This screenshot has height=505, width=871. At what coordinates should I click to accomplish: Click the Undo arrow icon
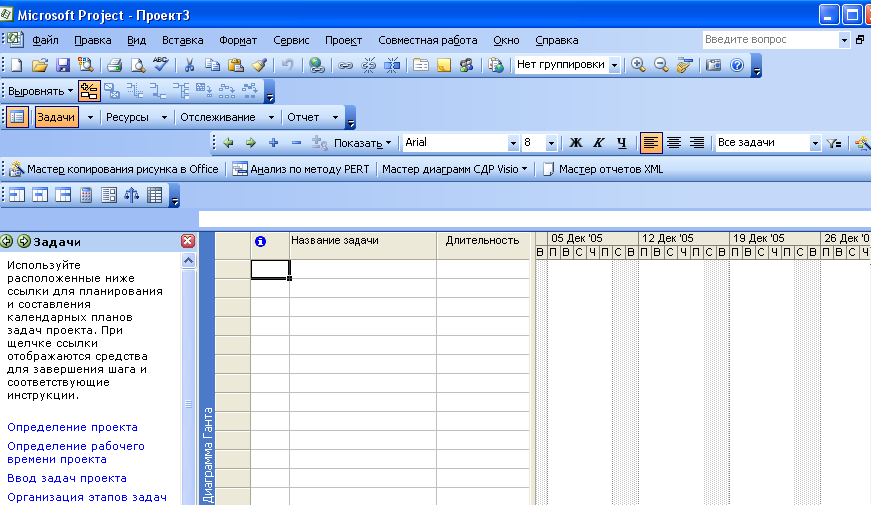tap(287, 66)
